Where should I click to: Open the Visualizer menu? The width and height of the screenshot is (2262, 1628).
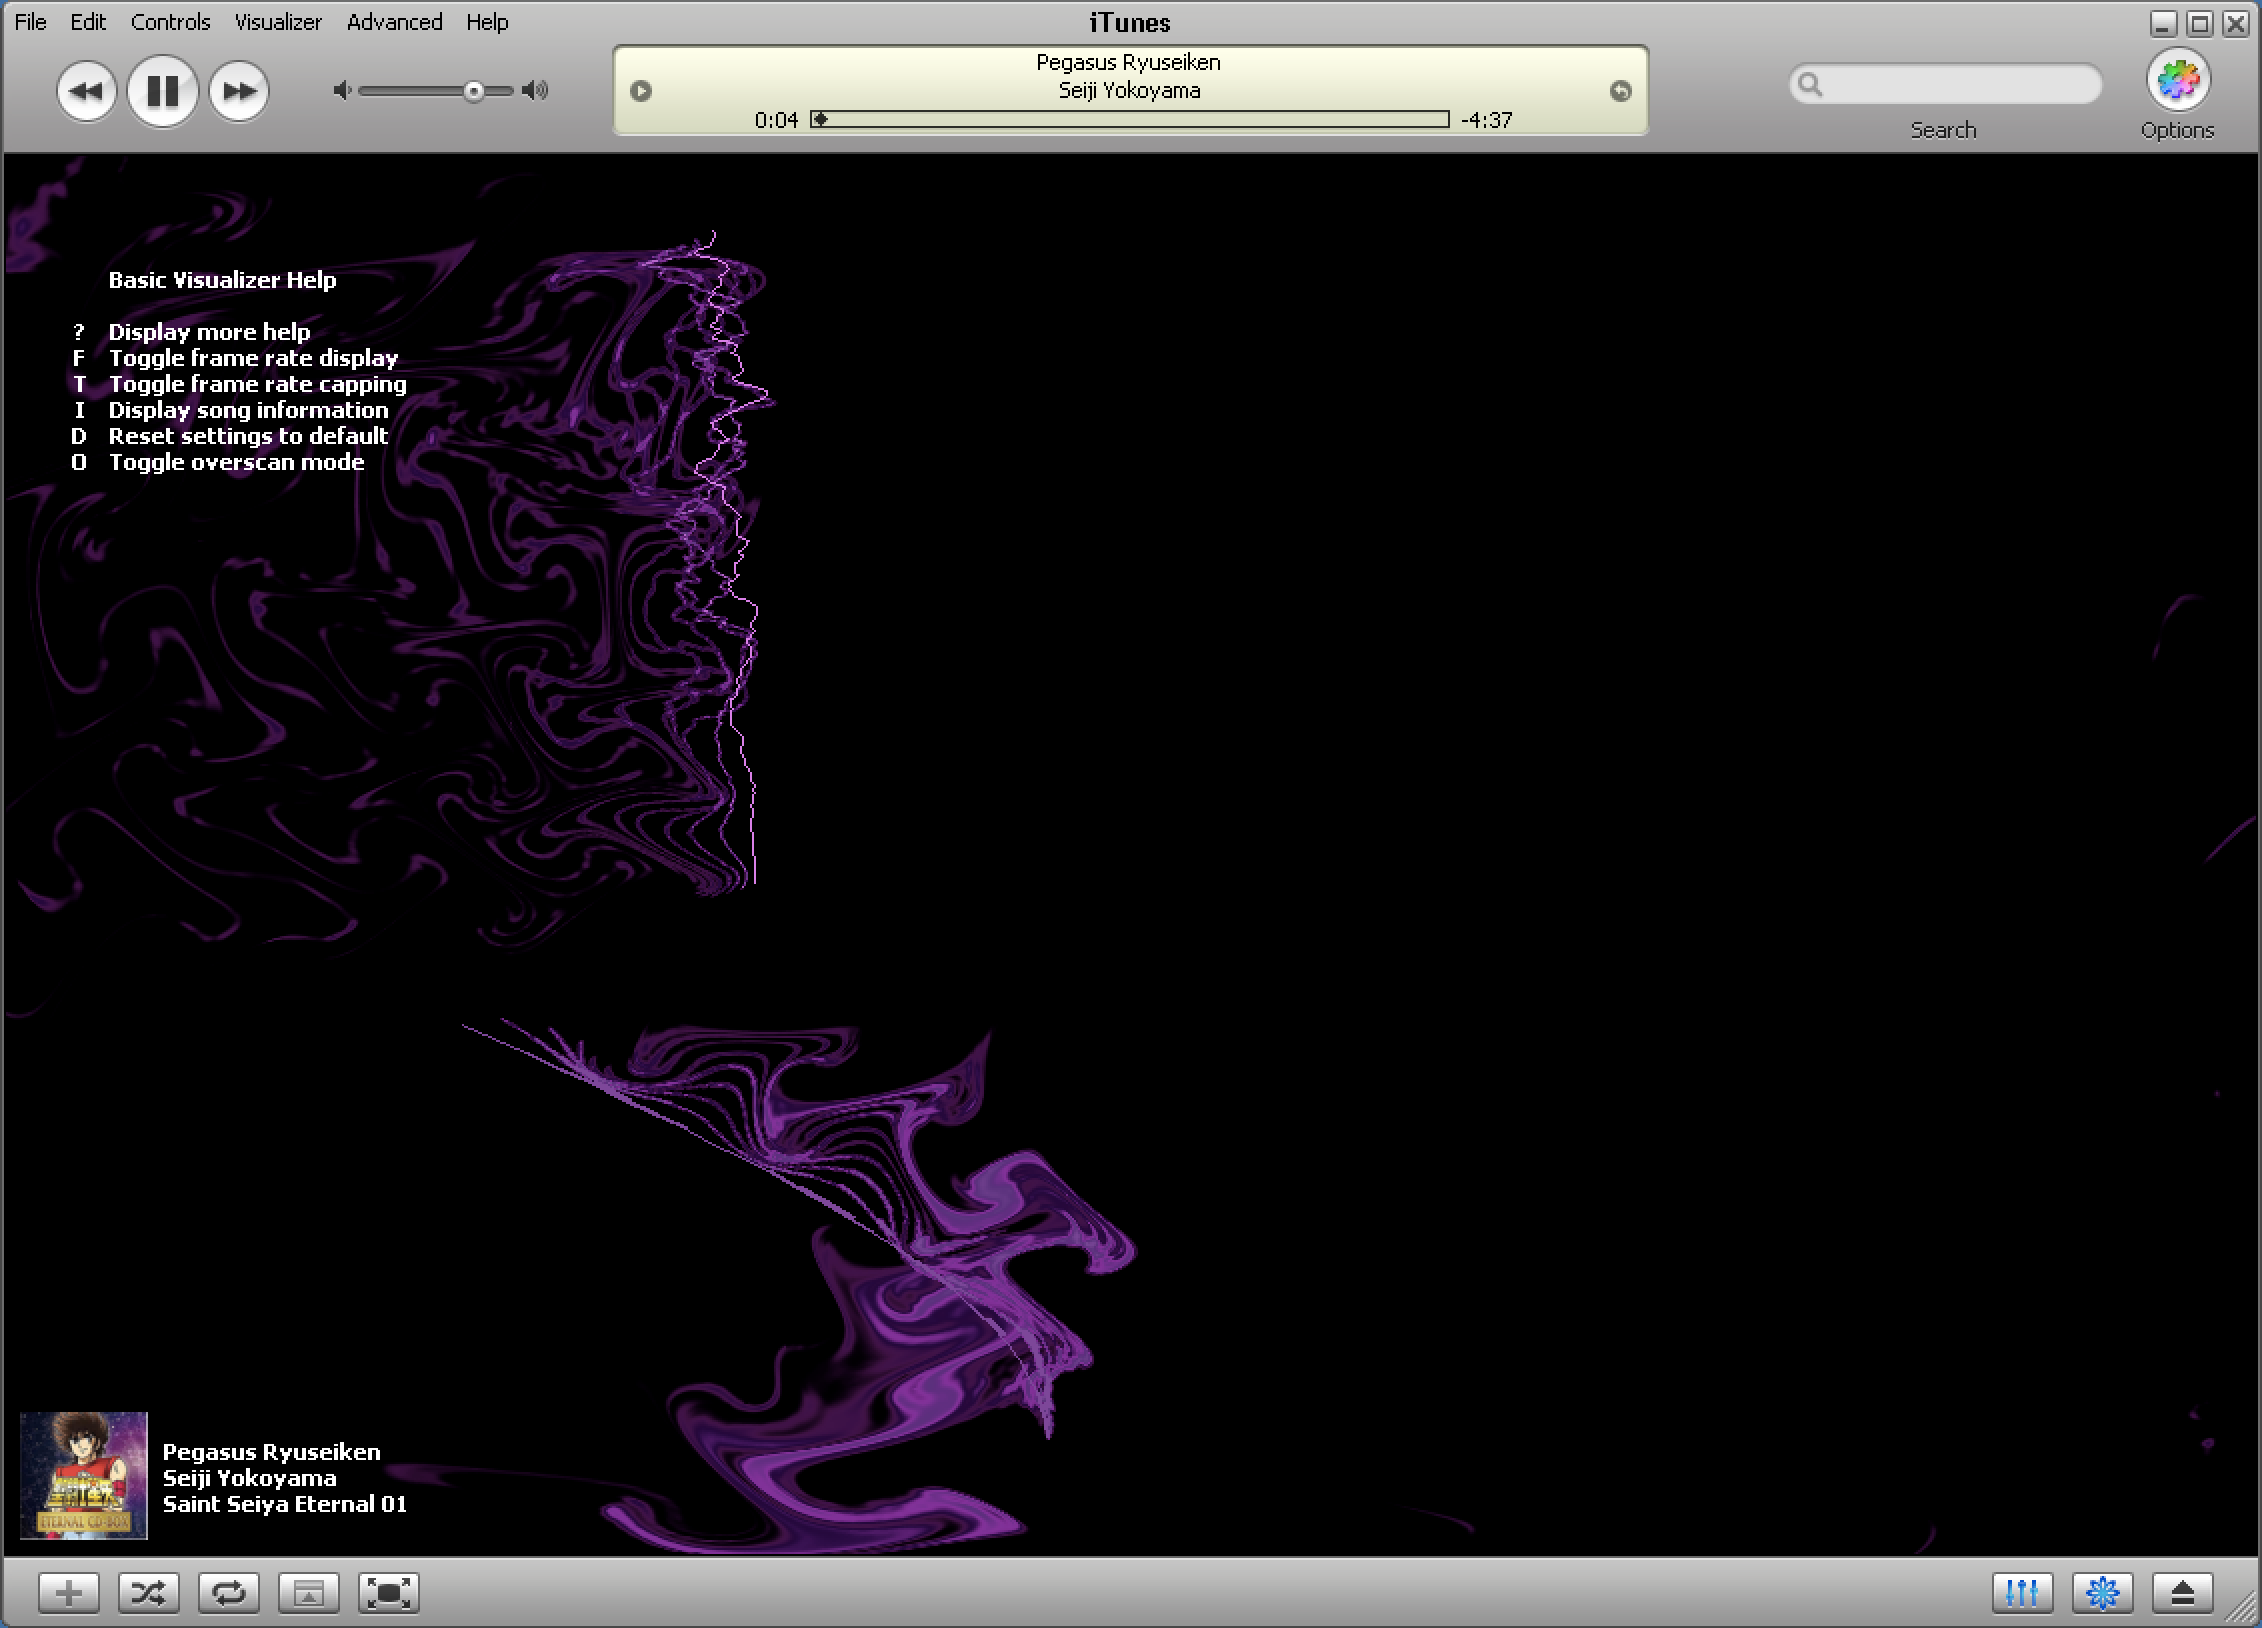click(x=278, y=22)
